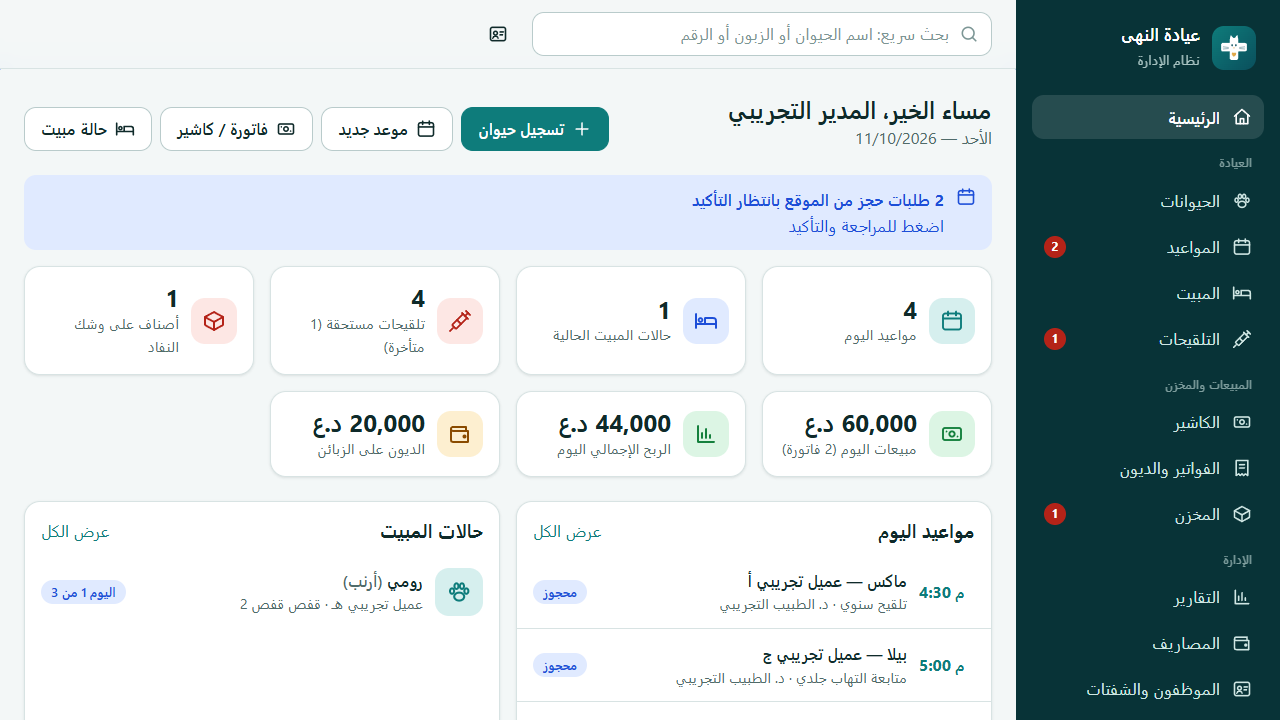Open the pending website booking requests banner
Image resolution: width=1280 pixels, height=720 pixels.
click(508, 212)
